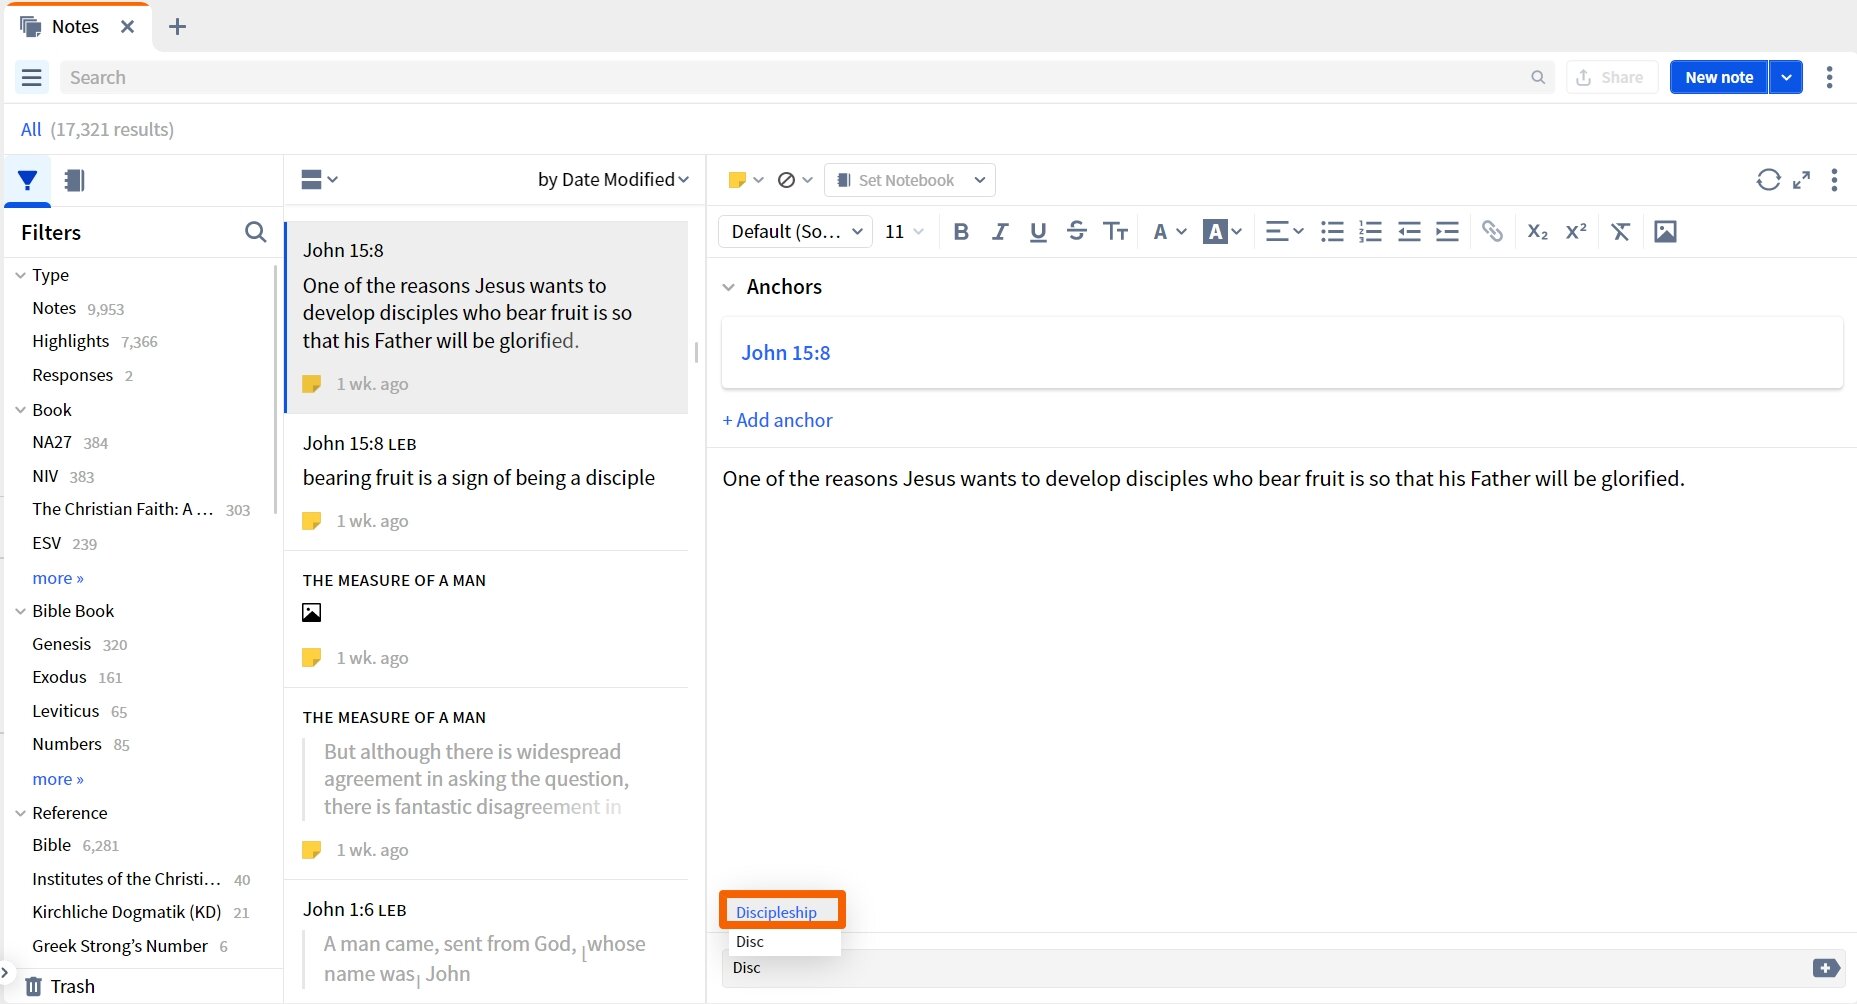The image size is (1857, 1004).
Task: Click the tag input field containing Disc
Action: [x=1264, y=968]
